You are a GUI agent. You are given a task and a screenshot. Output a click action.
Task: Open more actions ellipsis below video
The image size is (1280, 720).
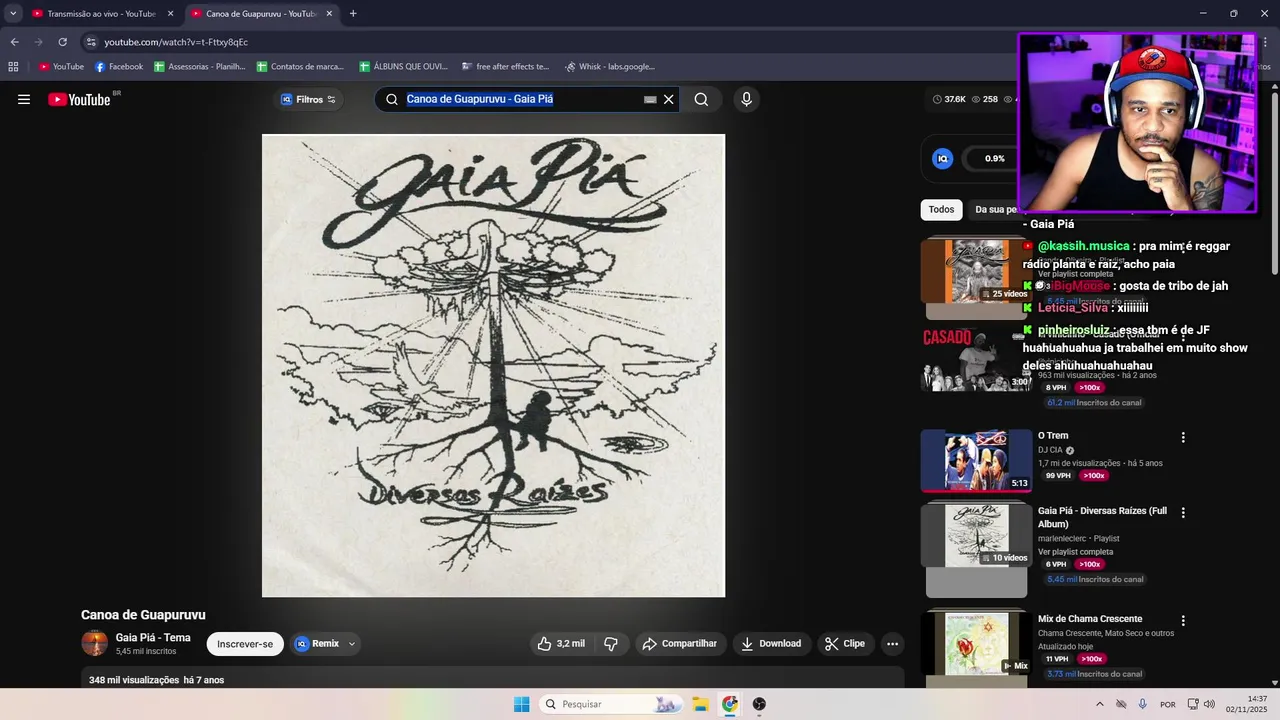(893, 644)
